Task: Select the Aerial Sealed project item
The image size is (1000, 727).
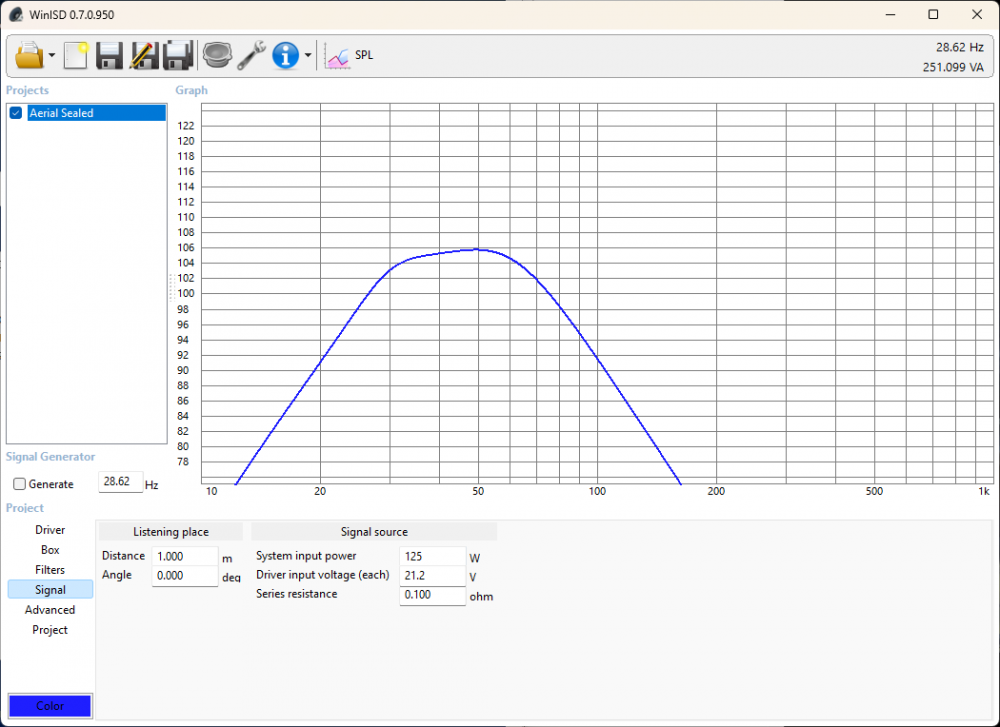Action: click(95, 113)
